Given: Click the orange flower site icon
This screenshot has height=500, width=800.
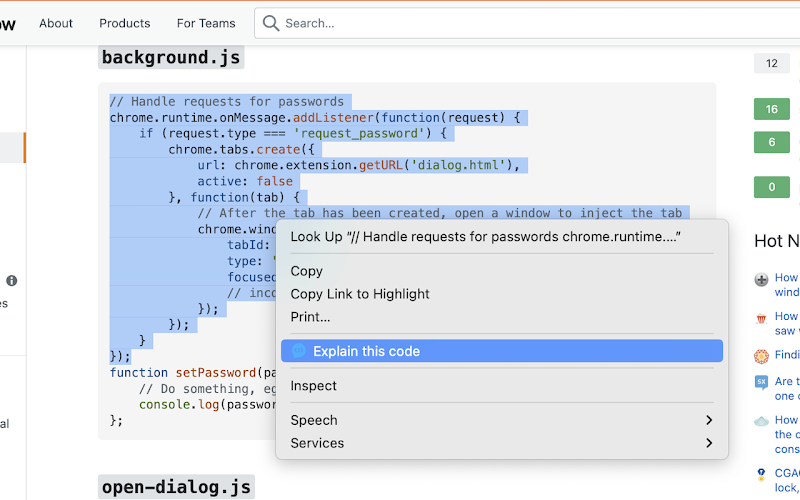Looking at the screenshot, I should pos(761,356).
